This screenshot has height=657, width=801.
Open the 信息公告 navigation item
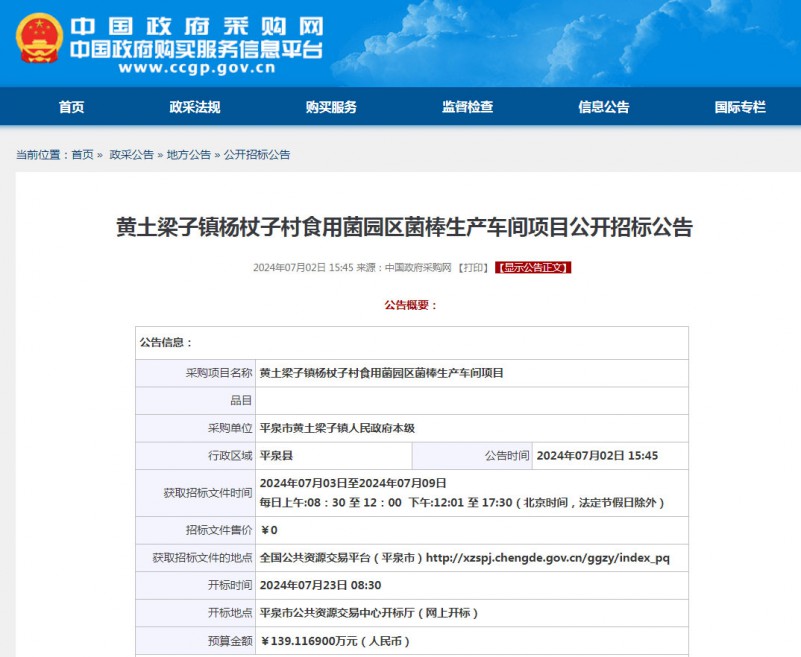(604, 107)
